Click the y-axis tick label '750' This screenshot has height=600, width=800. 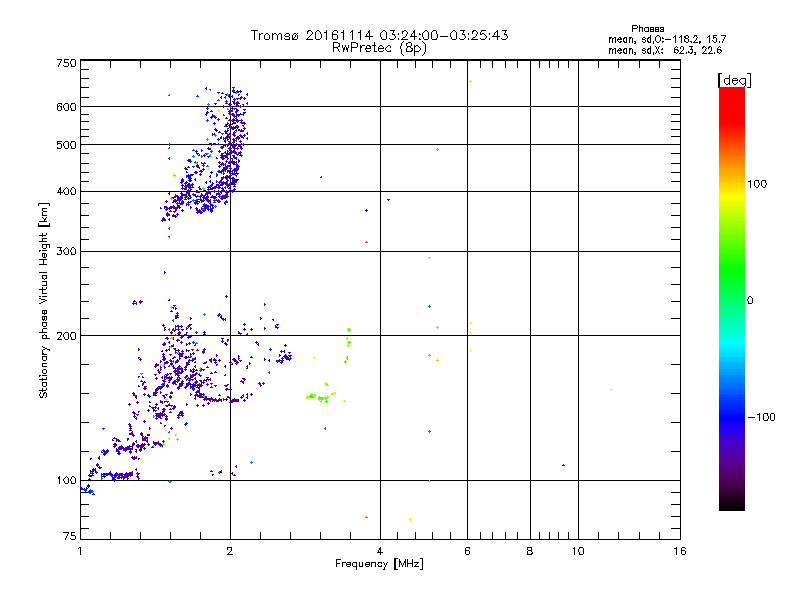[66, 63]
